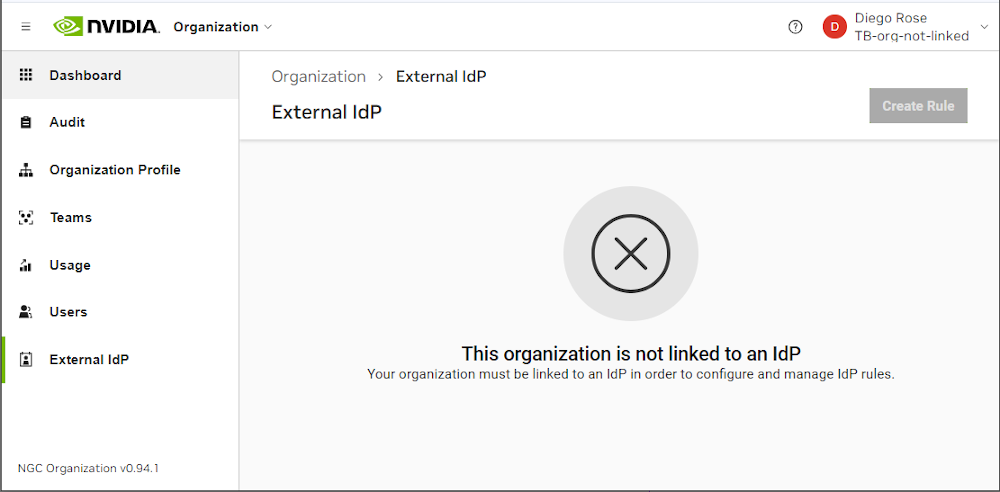Click the NGC Organization version text
This screenshot has width=1000, height=492.
coord(88,468)
